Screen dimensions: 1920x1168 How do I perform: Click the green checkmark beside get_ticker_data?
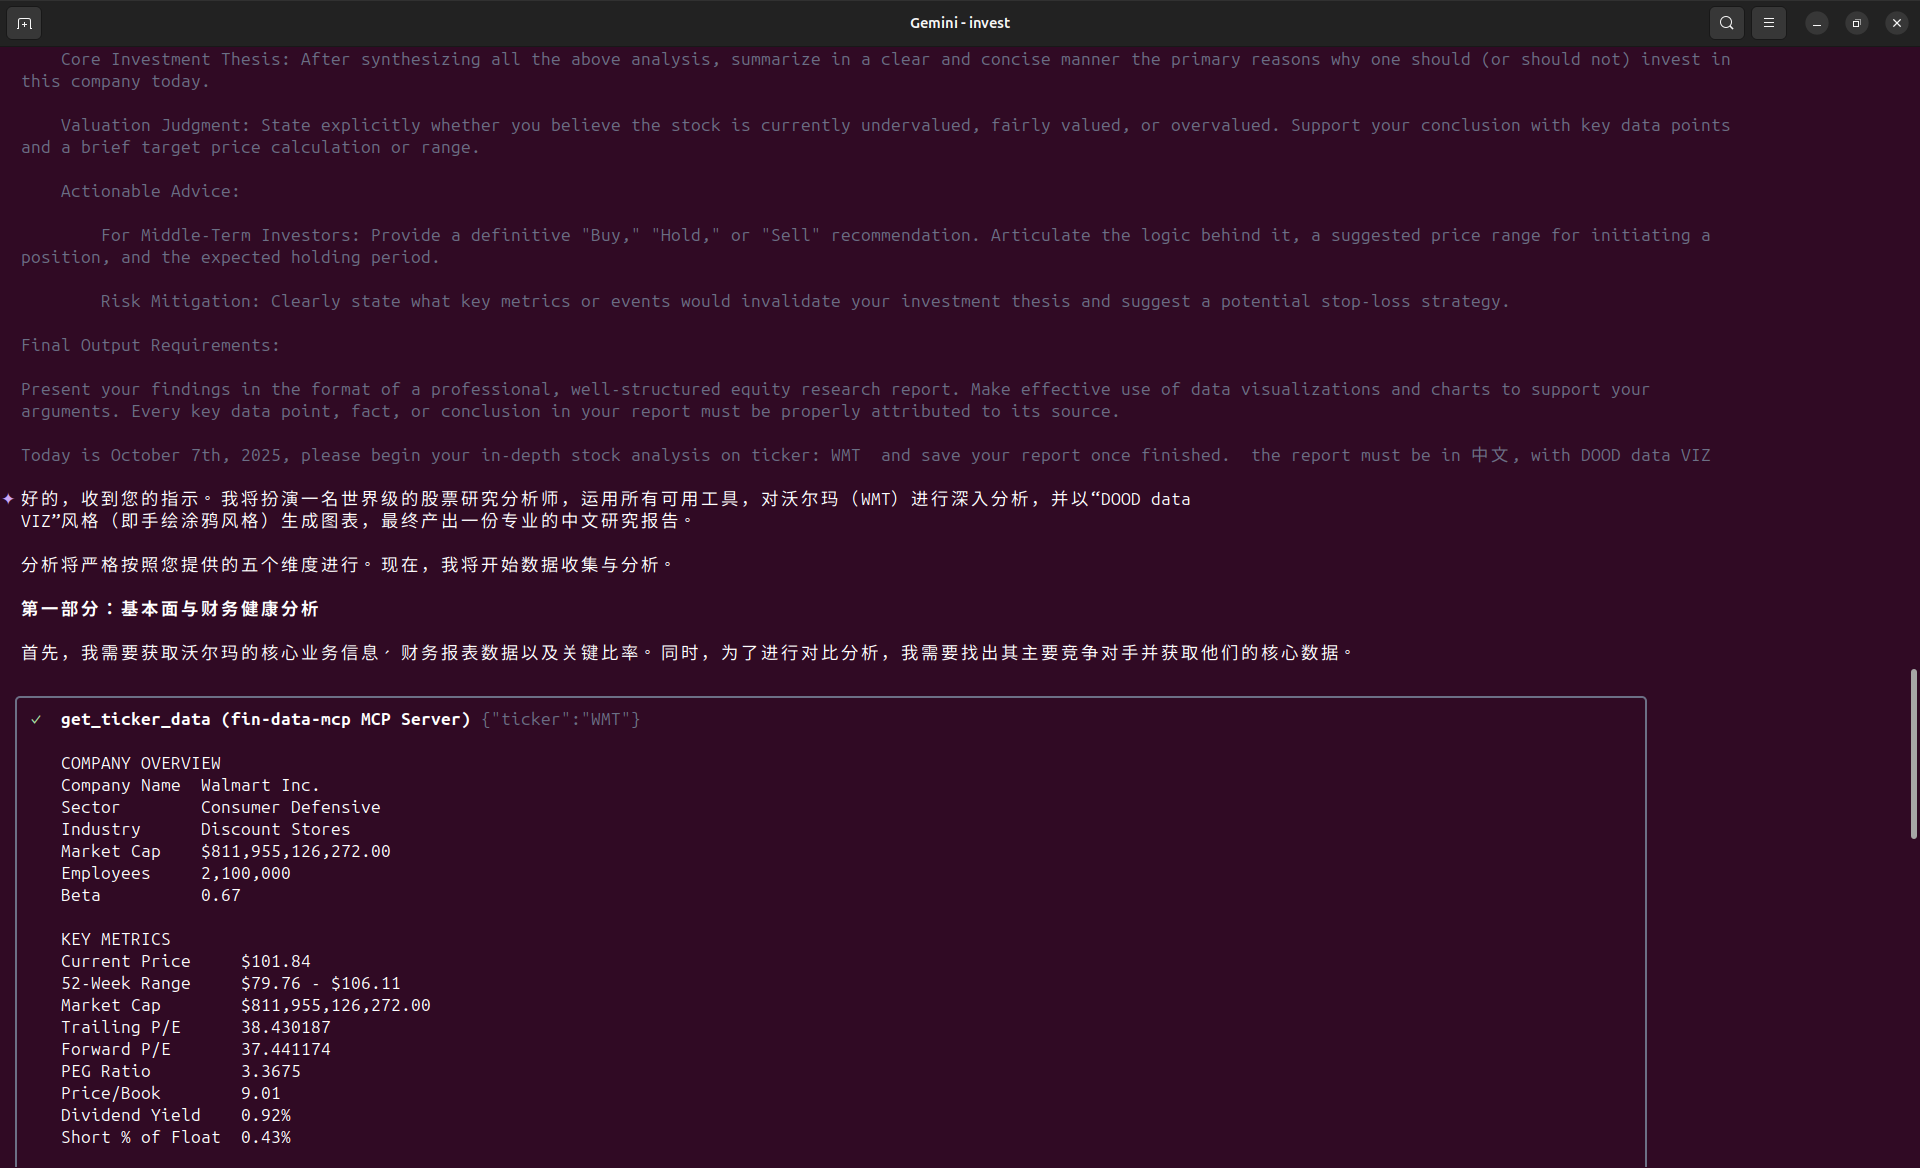coord(37,719)
